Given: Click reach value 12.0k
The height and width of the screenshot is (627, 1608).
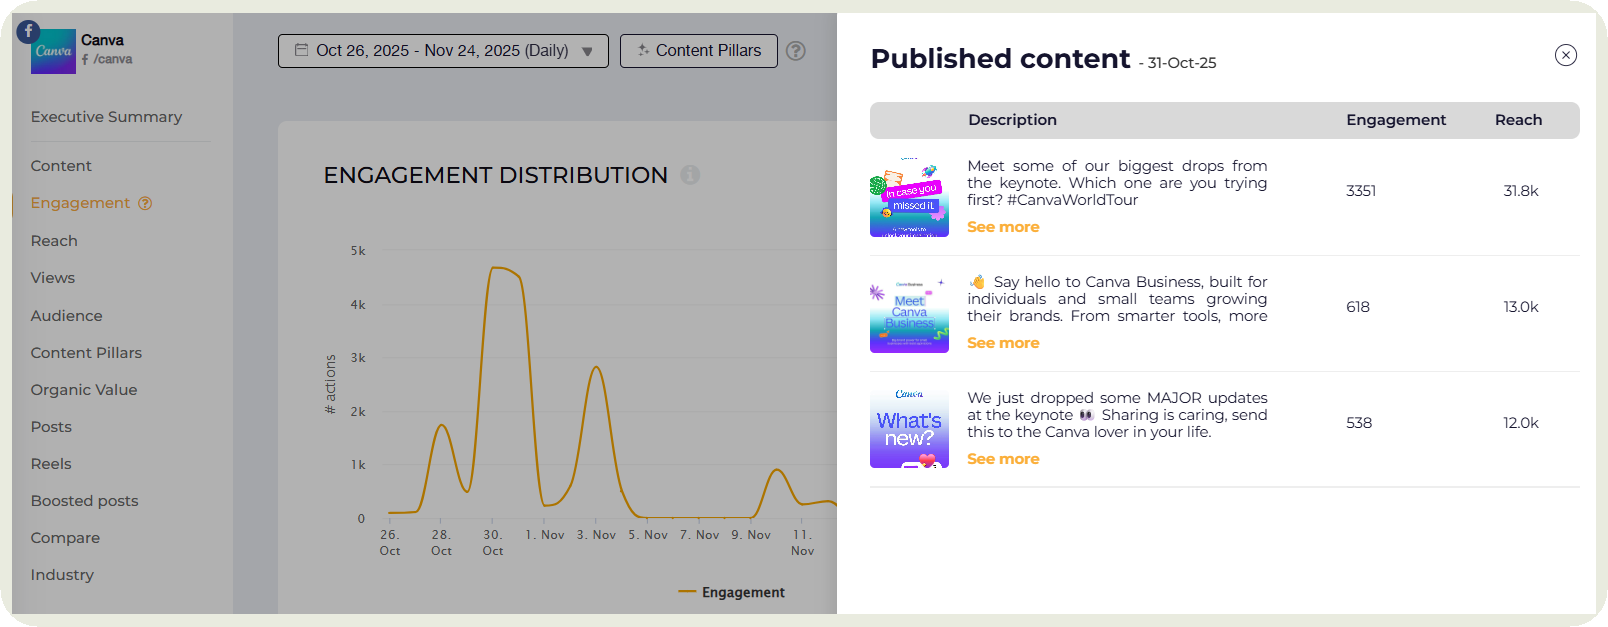Looking at the screenshot, I should click(1521, 423).
